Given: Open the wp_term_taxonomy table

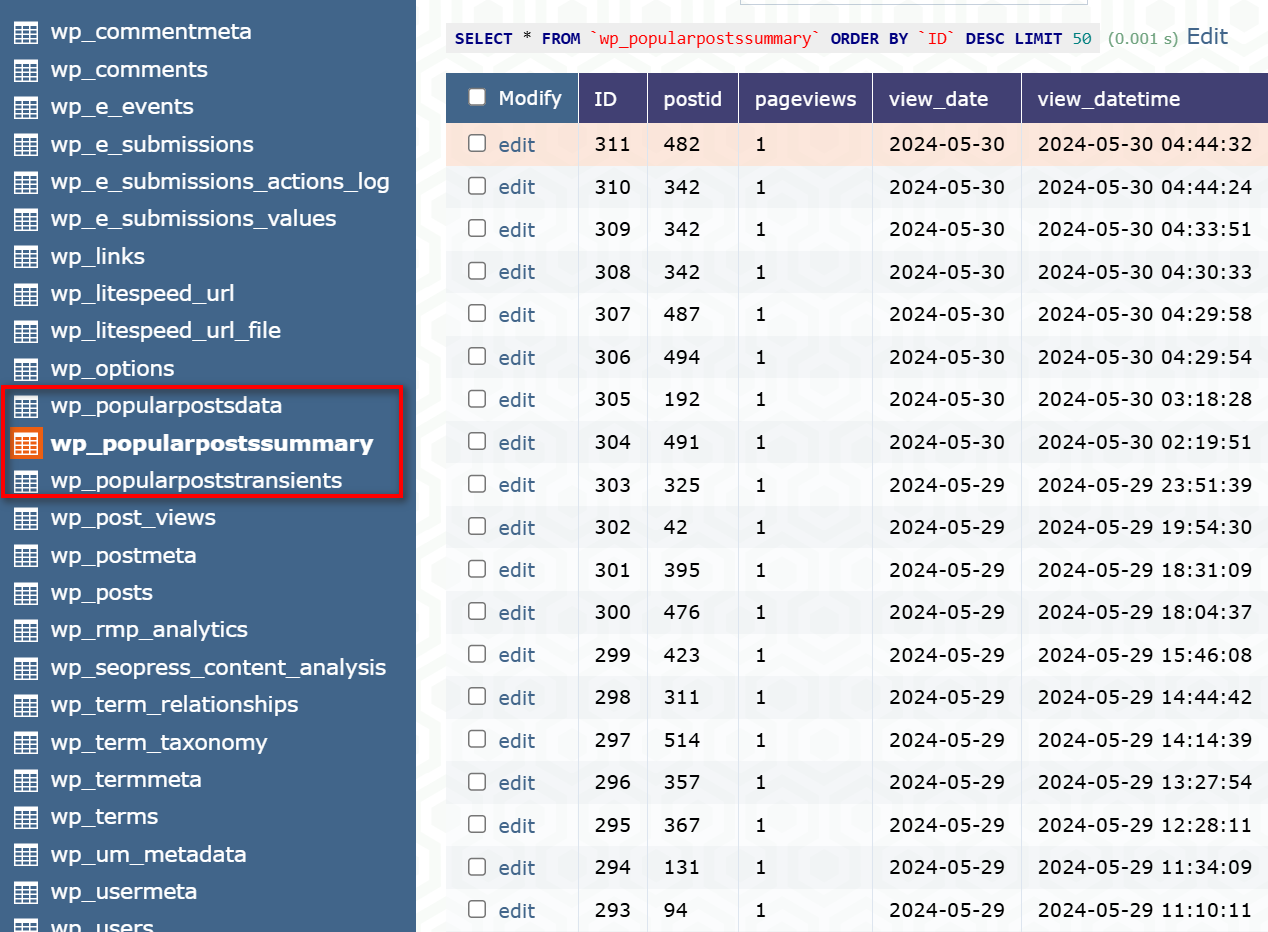Looking at the screenshot, I should click(159, 743).
